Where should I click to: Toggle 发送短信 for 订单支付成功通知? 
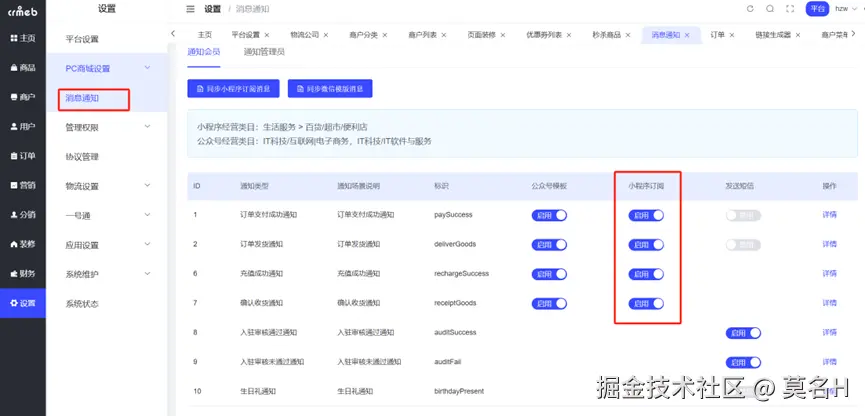pyautogui.click(x=743, y=215)
